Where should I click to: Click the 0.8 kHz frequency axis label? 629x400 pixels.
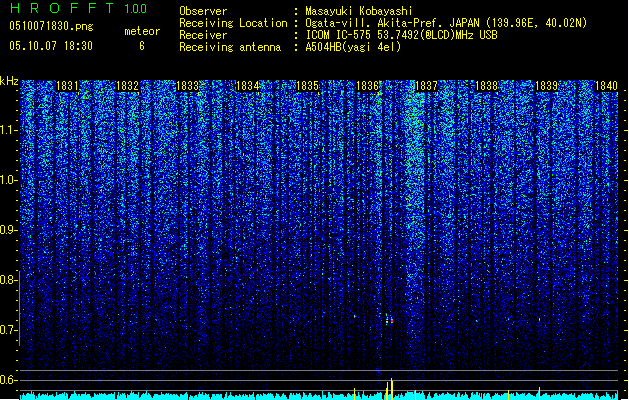(8, 280)
